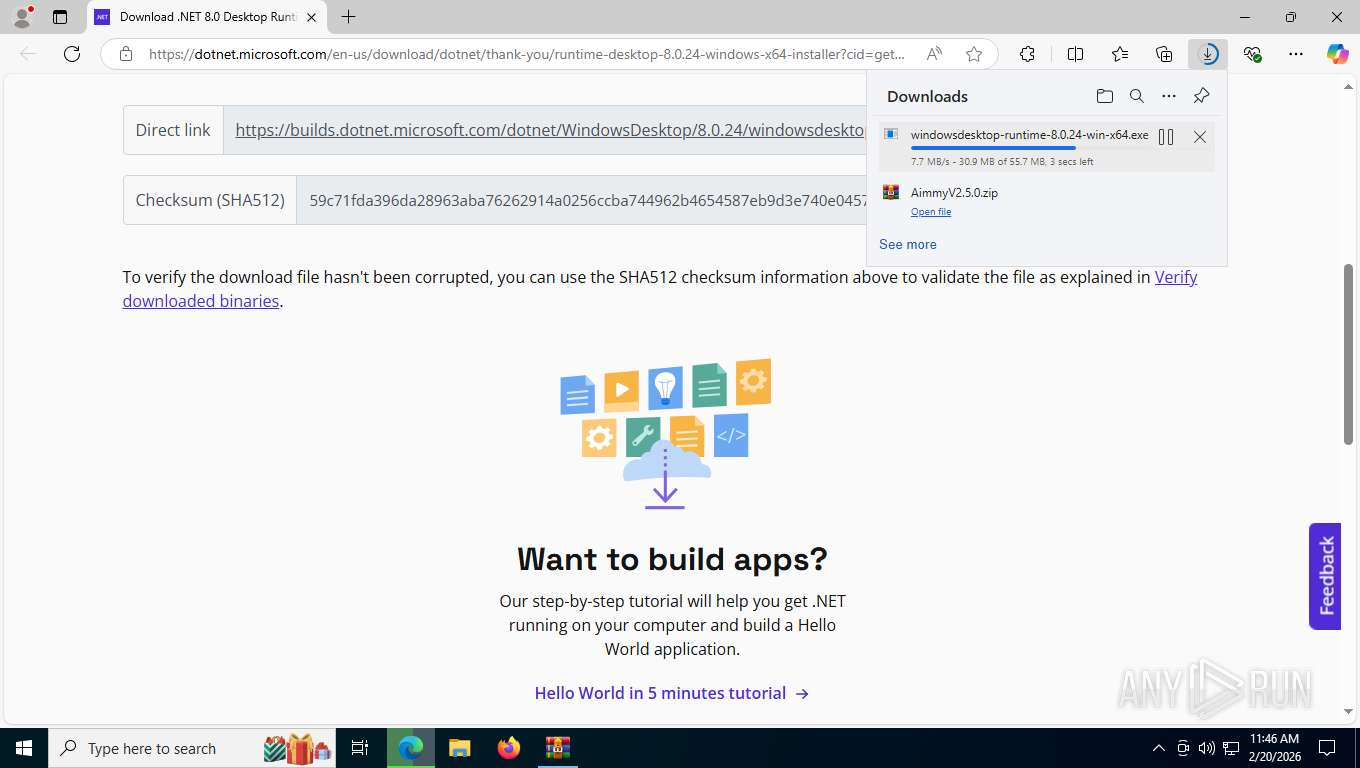This screenshot has height=768, width=1360.
Task: Click the download speed status text
Action: click(1002, 161)
